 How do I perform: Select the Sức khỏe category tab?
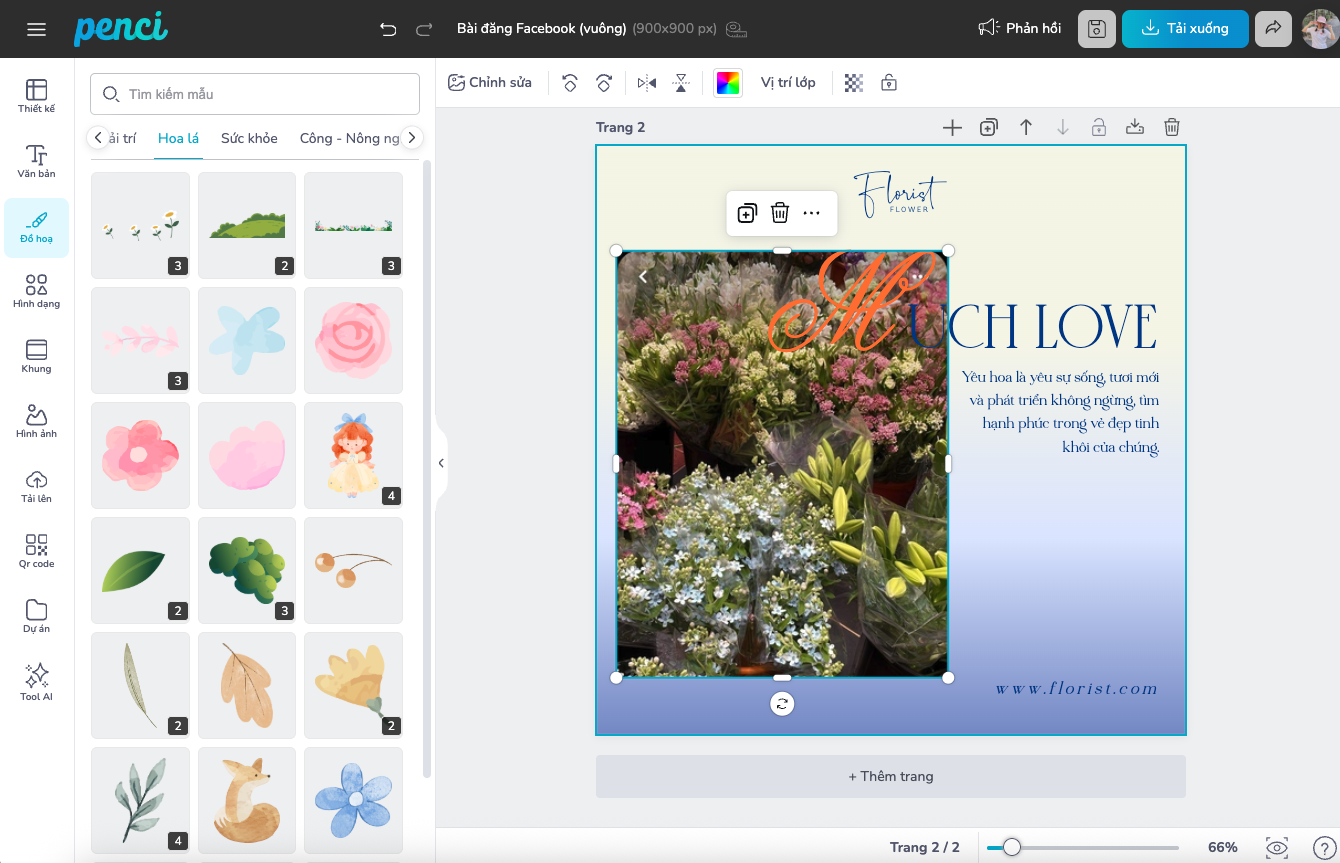249,138
